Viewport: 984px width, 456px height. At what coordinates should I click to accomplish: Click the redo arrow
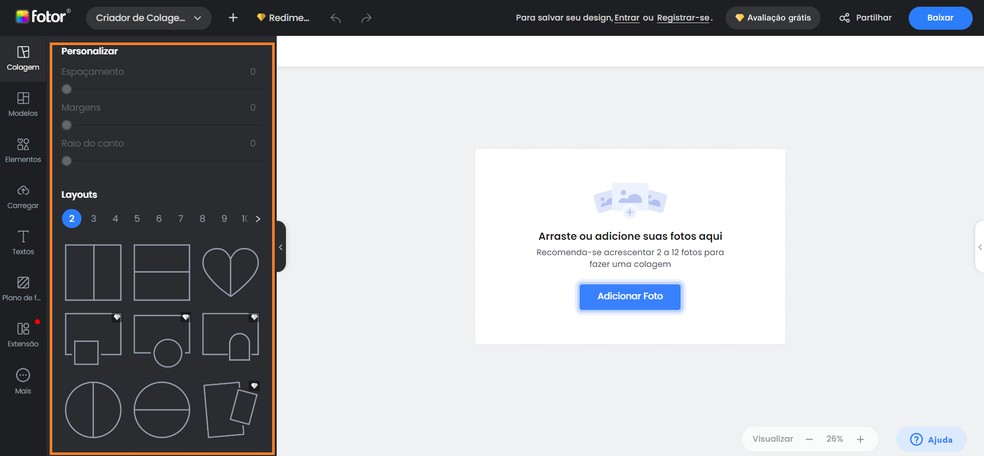click(366, 18)
